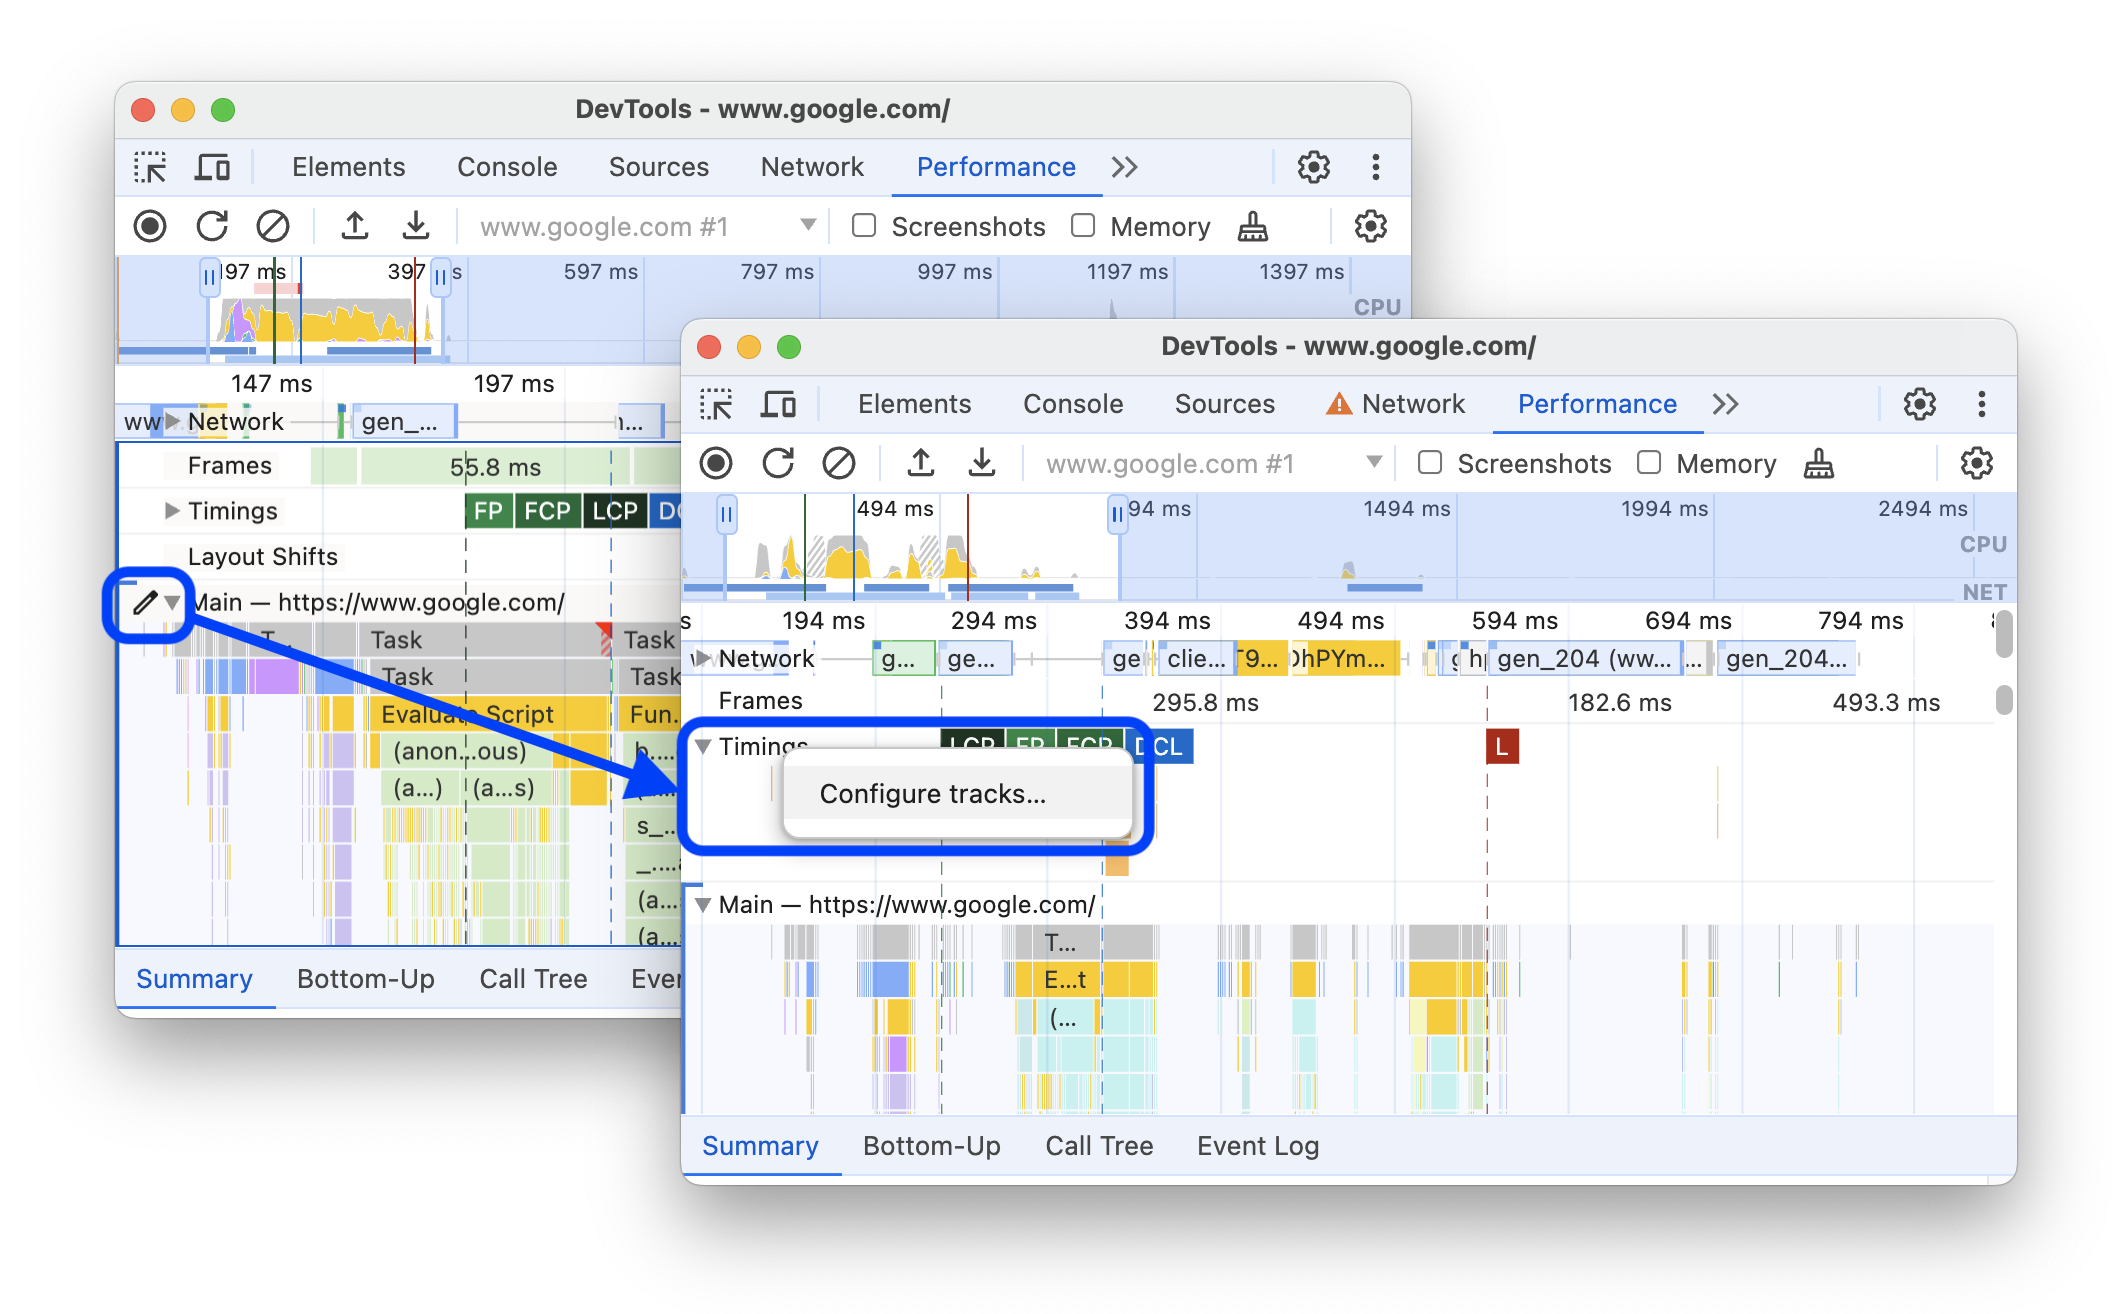Click the Configure tracks button
This screenshot has width=2128, height=1314.
point(935,792)
